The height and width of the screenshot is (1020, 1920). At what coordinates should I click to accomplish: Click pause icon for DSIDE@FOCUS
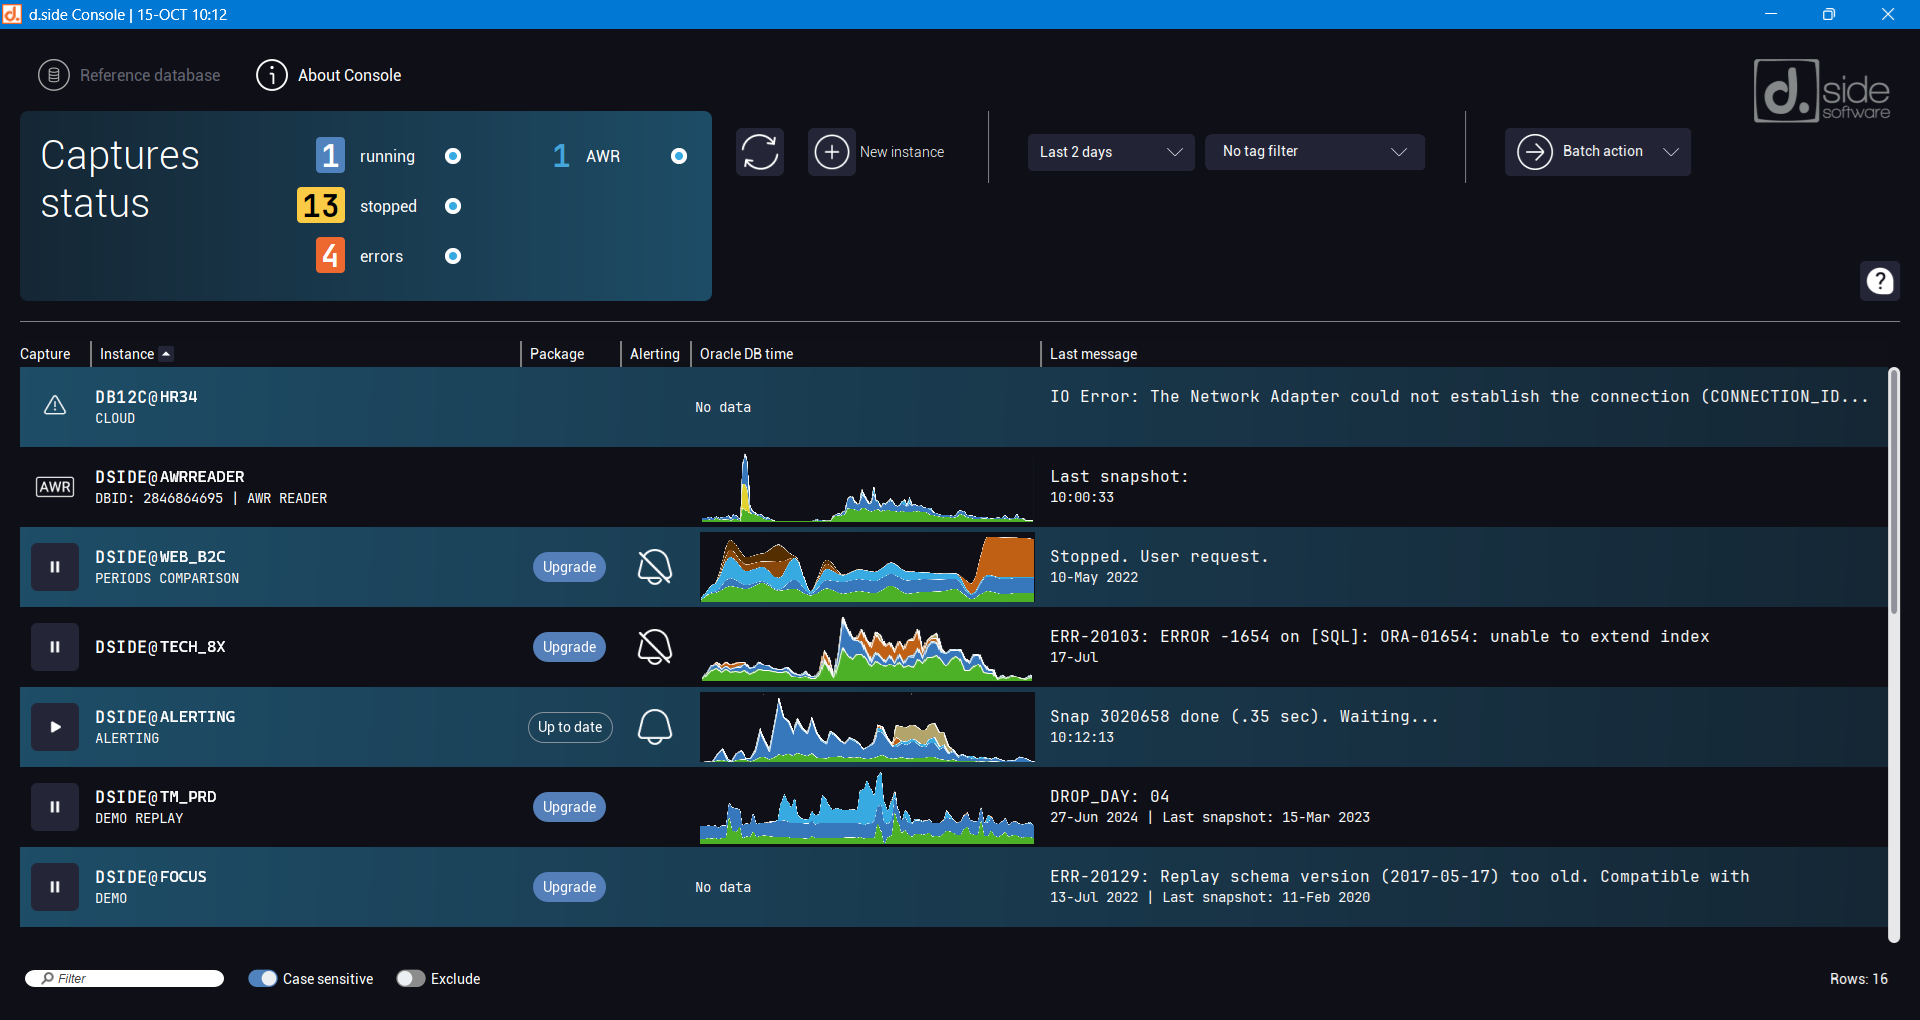coord(55,887)
